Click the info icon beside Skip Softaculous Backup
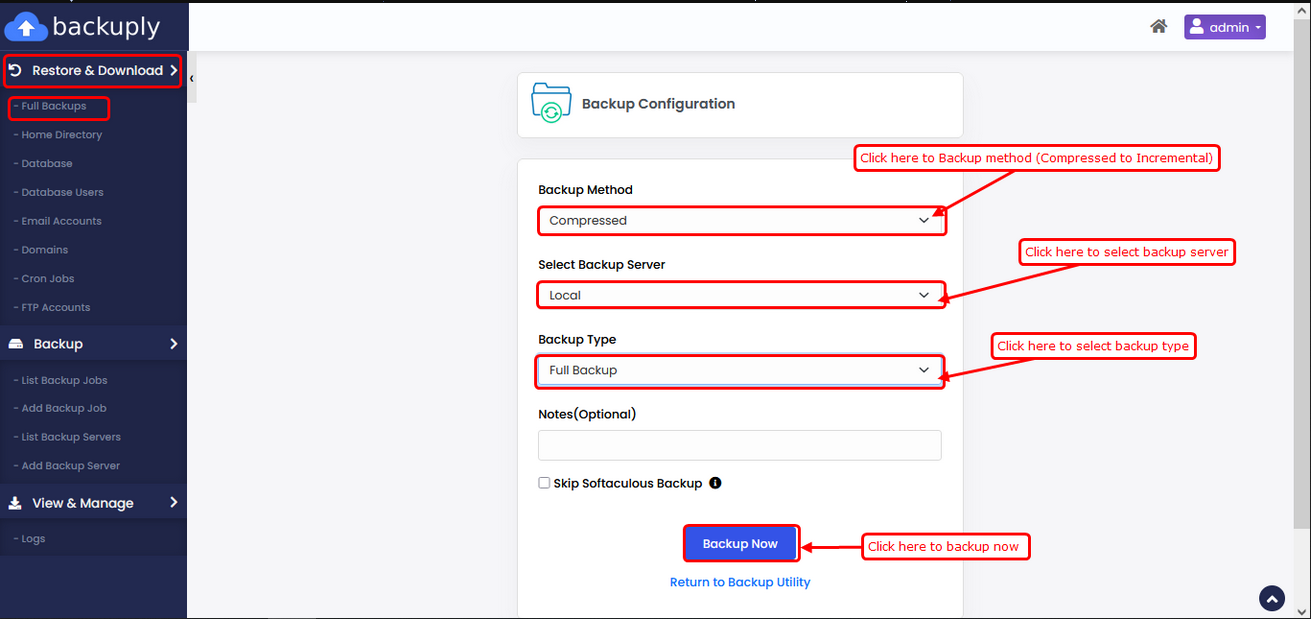 tap(715, 483)
